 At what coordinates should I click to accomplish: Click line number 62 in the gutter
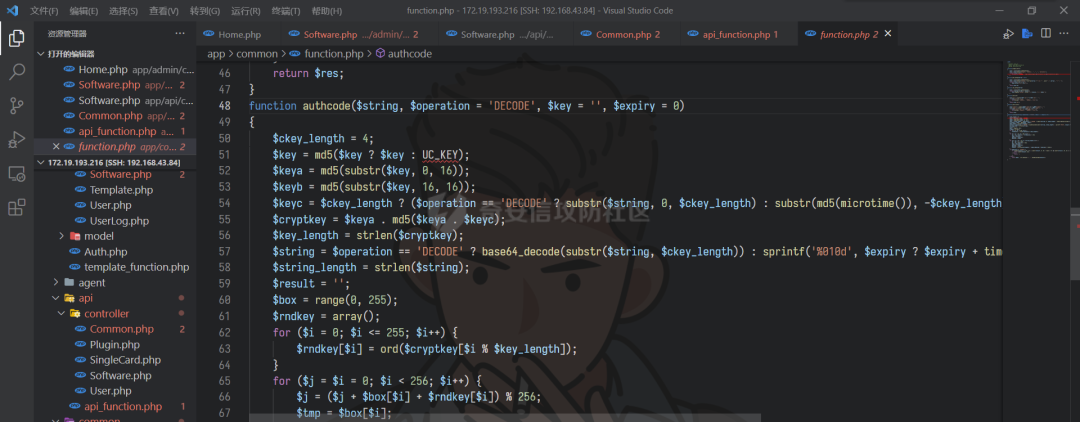point(224,332)
